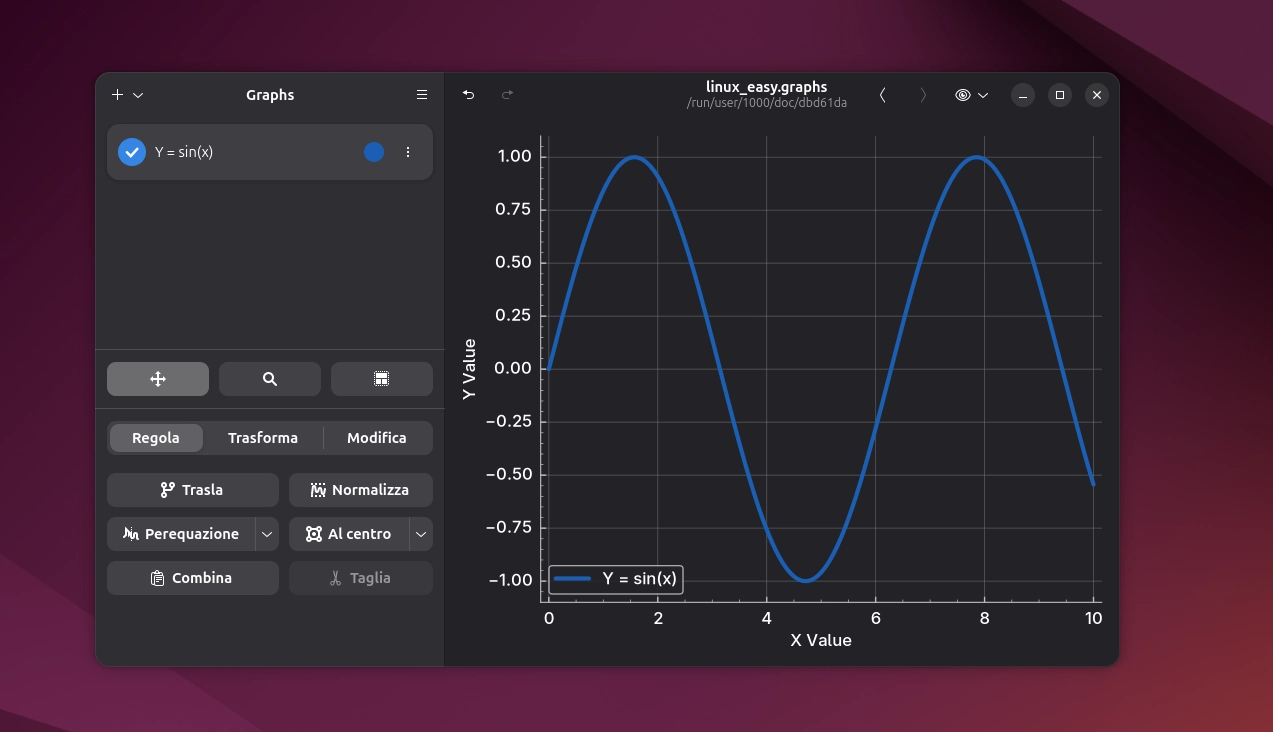Viewport: 1273px width, 732px height.
Task: Open options menu for Y = sin(x)
Action: click(x=408, y=152)
